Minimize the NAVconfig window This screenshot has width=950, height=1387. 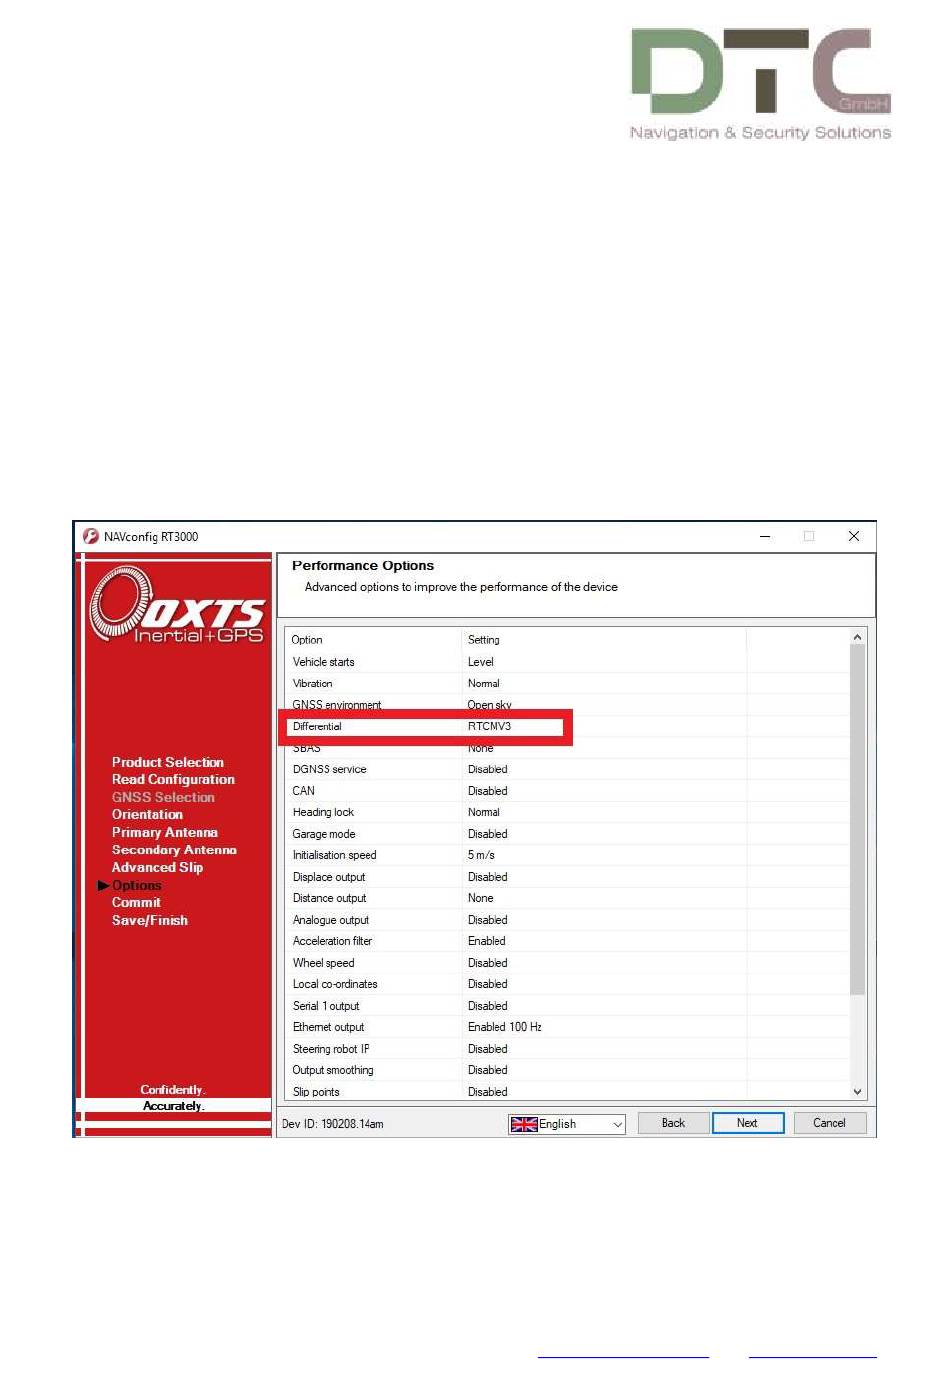[x=765, y=537]
